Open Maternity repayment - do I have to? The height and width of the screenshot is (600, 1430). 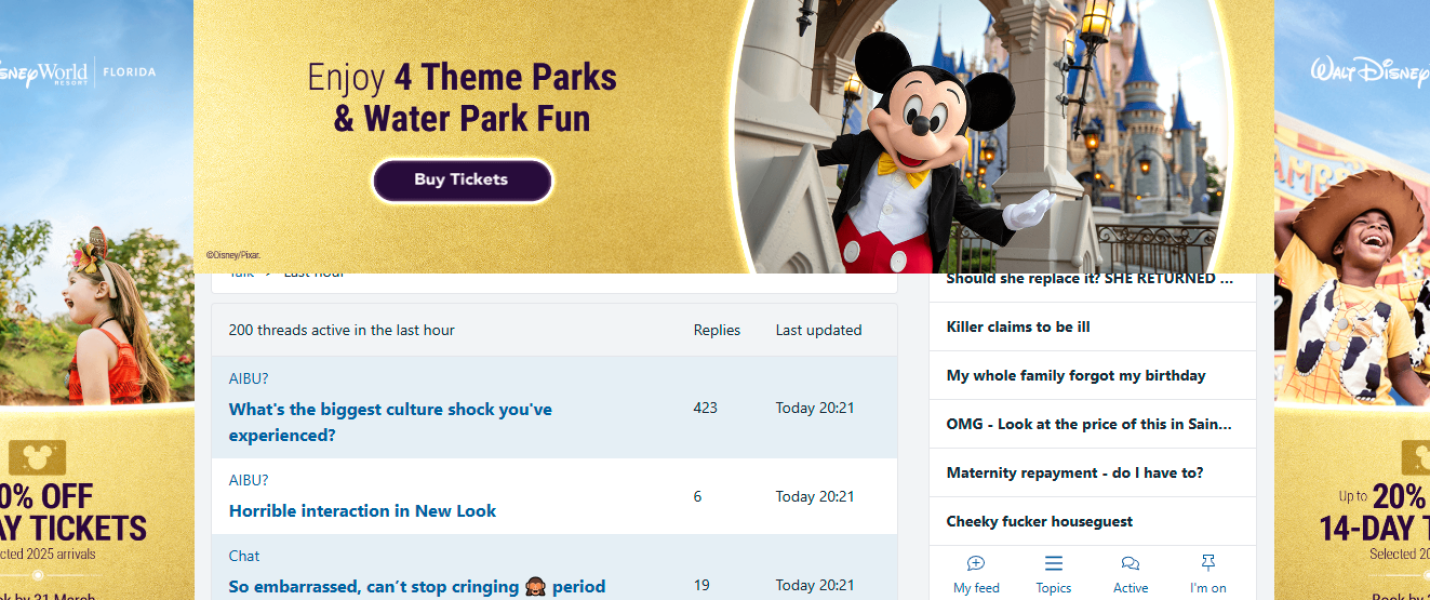tap(1075, 473)
